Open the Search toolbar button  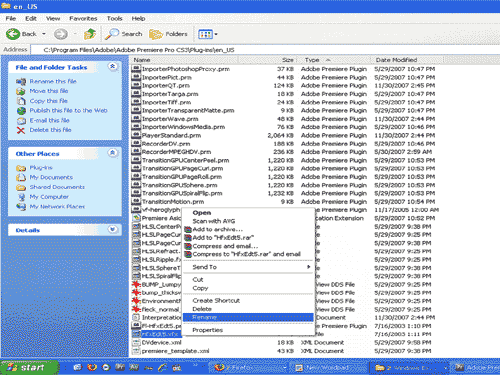[124, 34]
